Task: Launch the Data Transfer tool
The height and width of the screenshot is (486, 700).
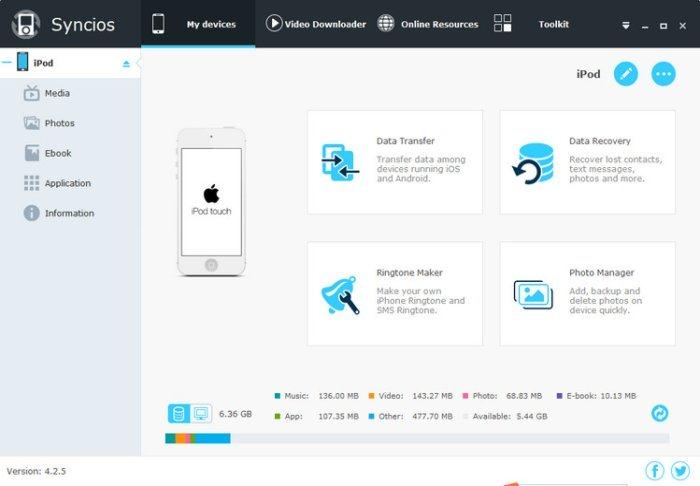Action: [x=394, y=162]
